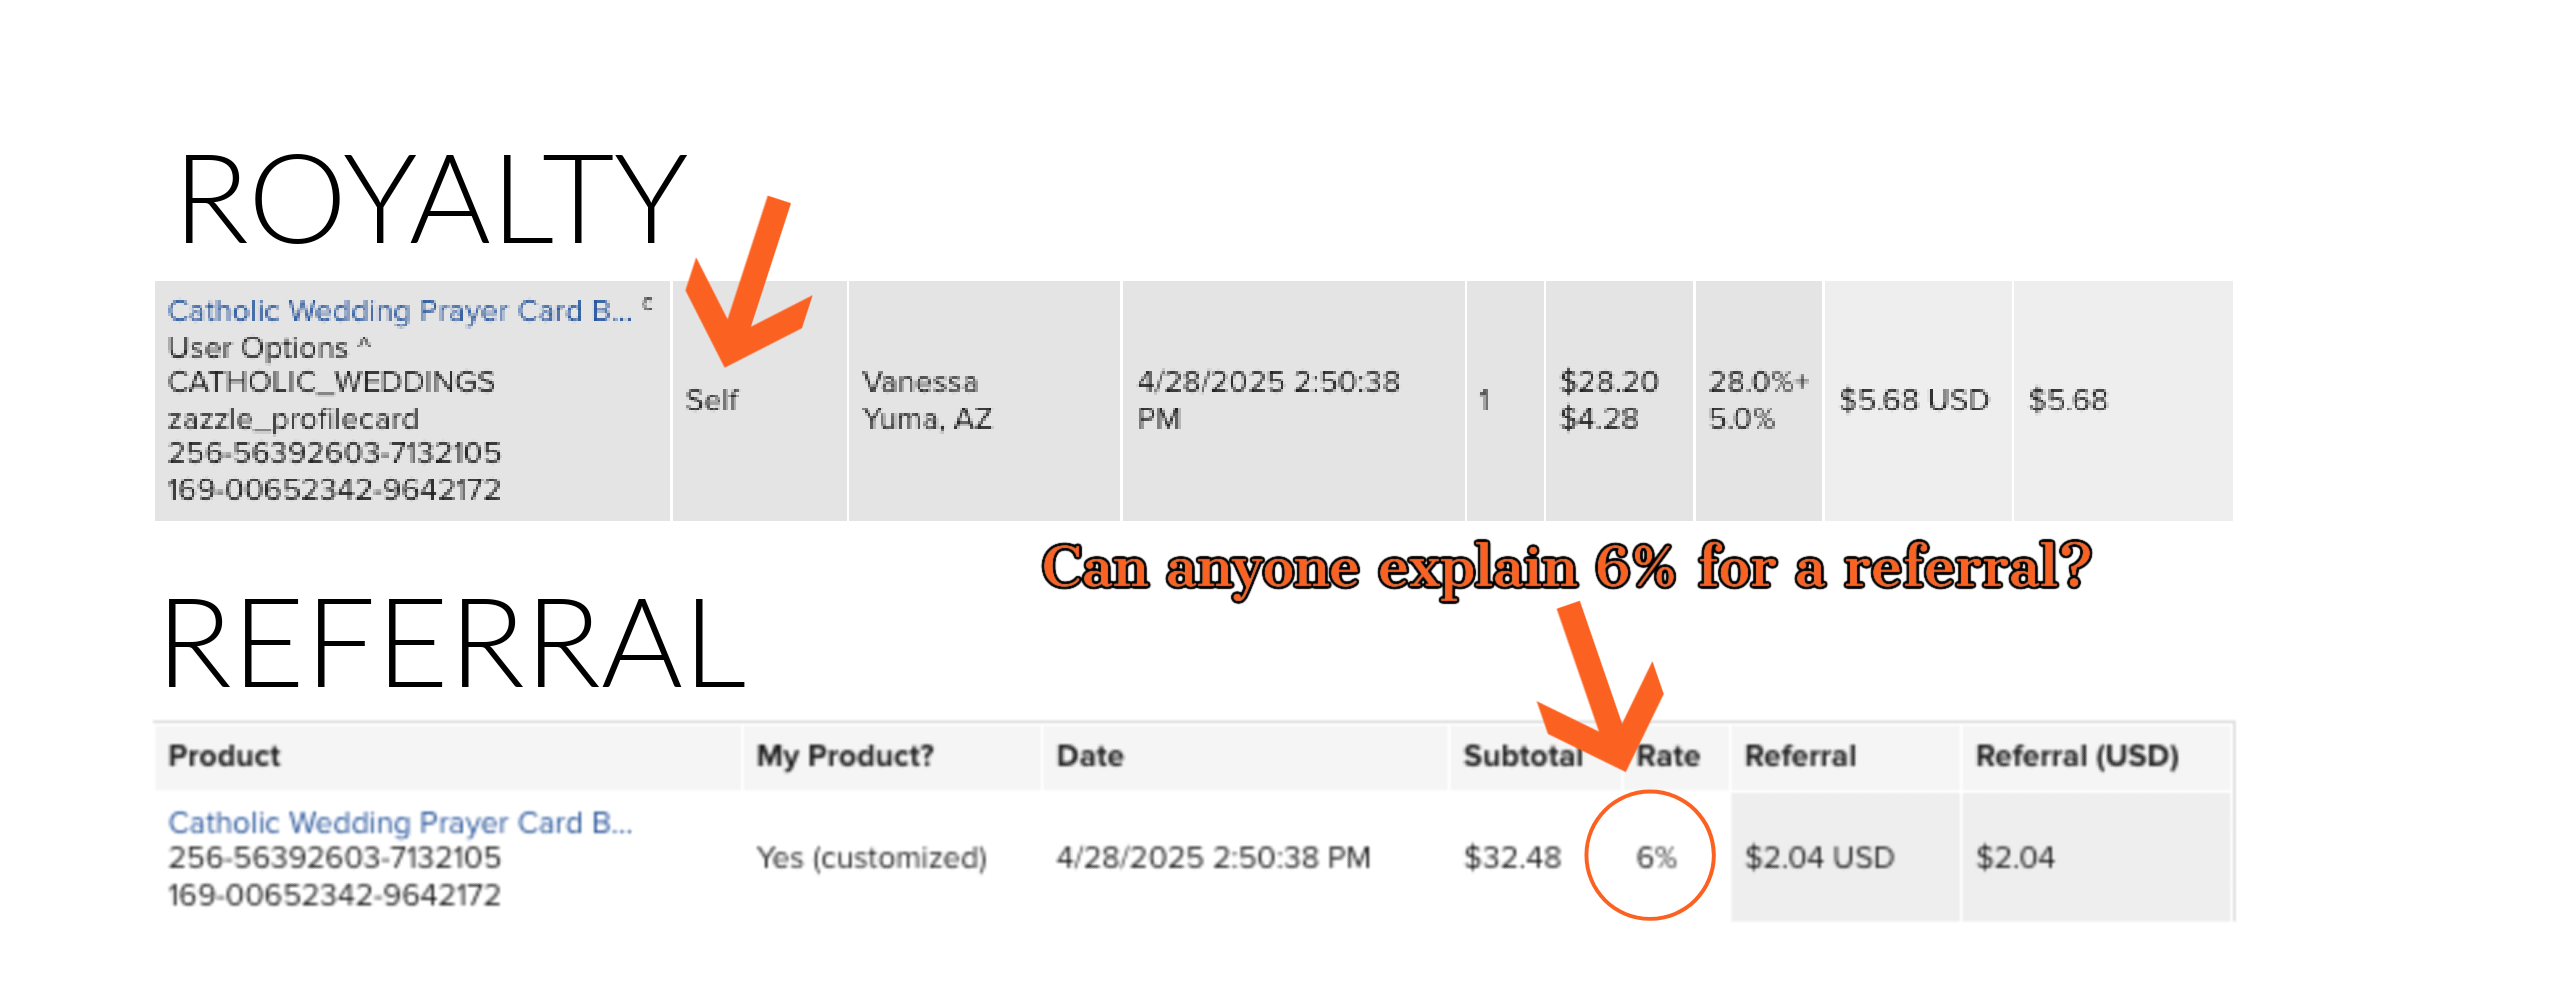Click the 28.0%+ 5.0% royalty rate cell

click(1759, 400)
